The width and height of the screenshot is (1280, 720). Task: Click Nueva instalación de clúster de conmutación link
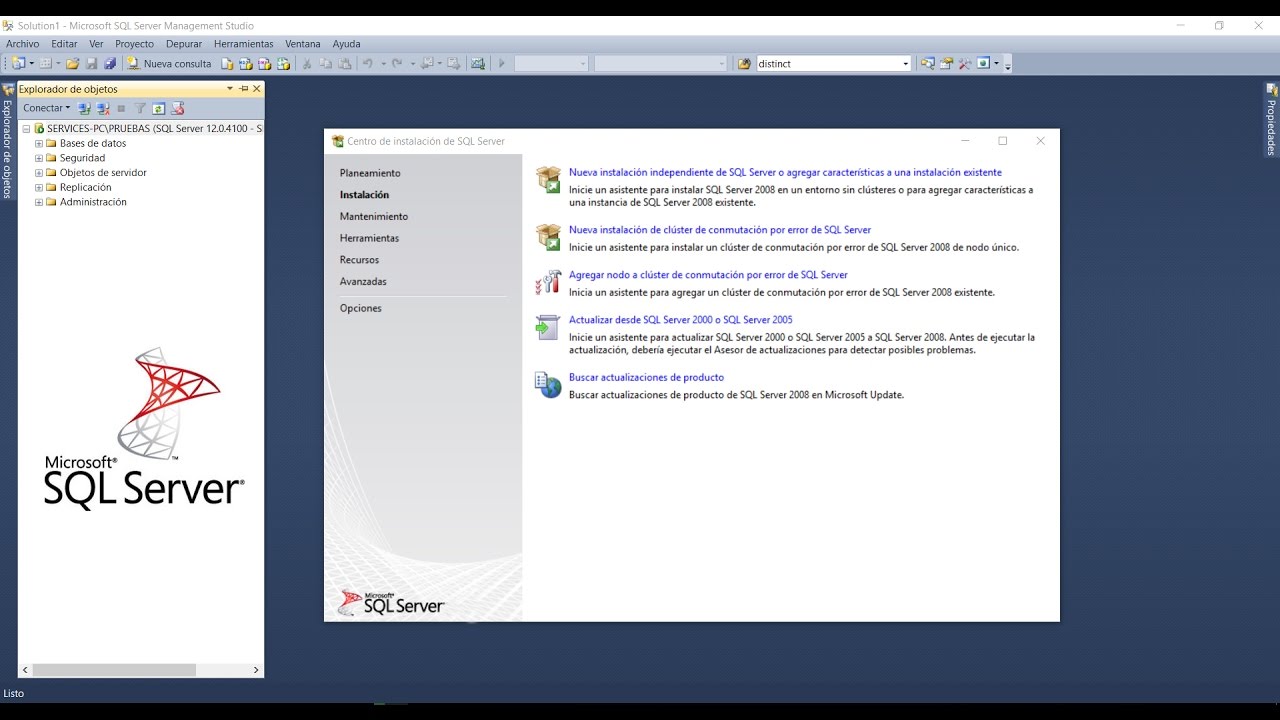720,230
